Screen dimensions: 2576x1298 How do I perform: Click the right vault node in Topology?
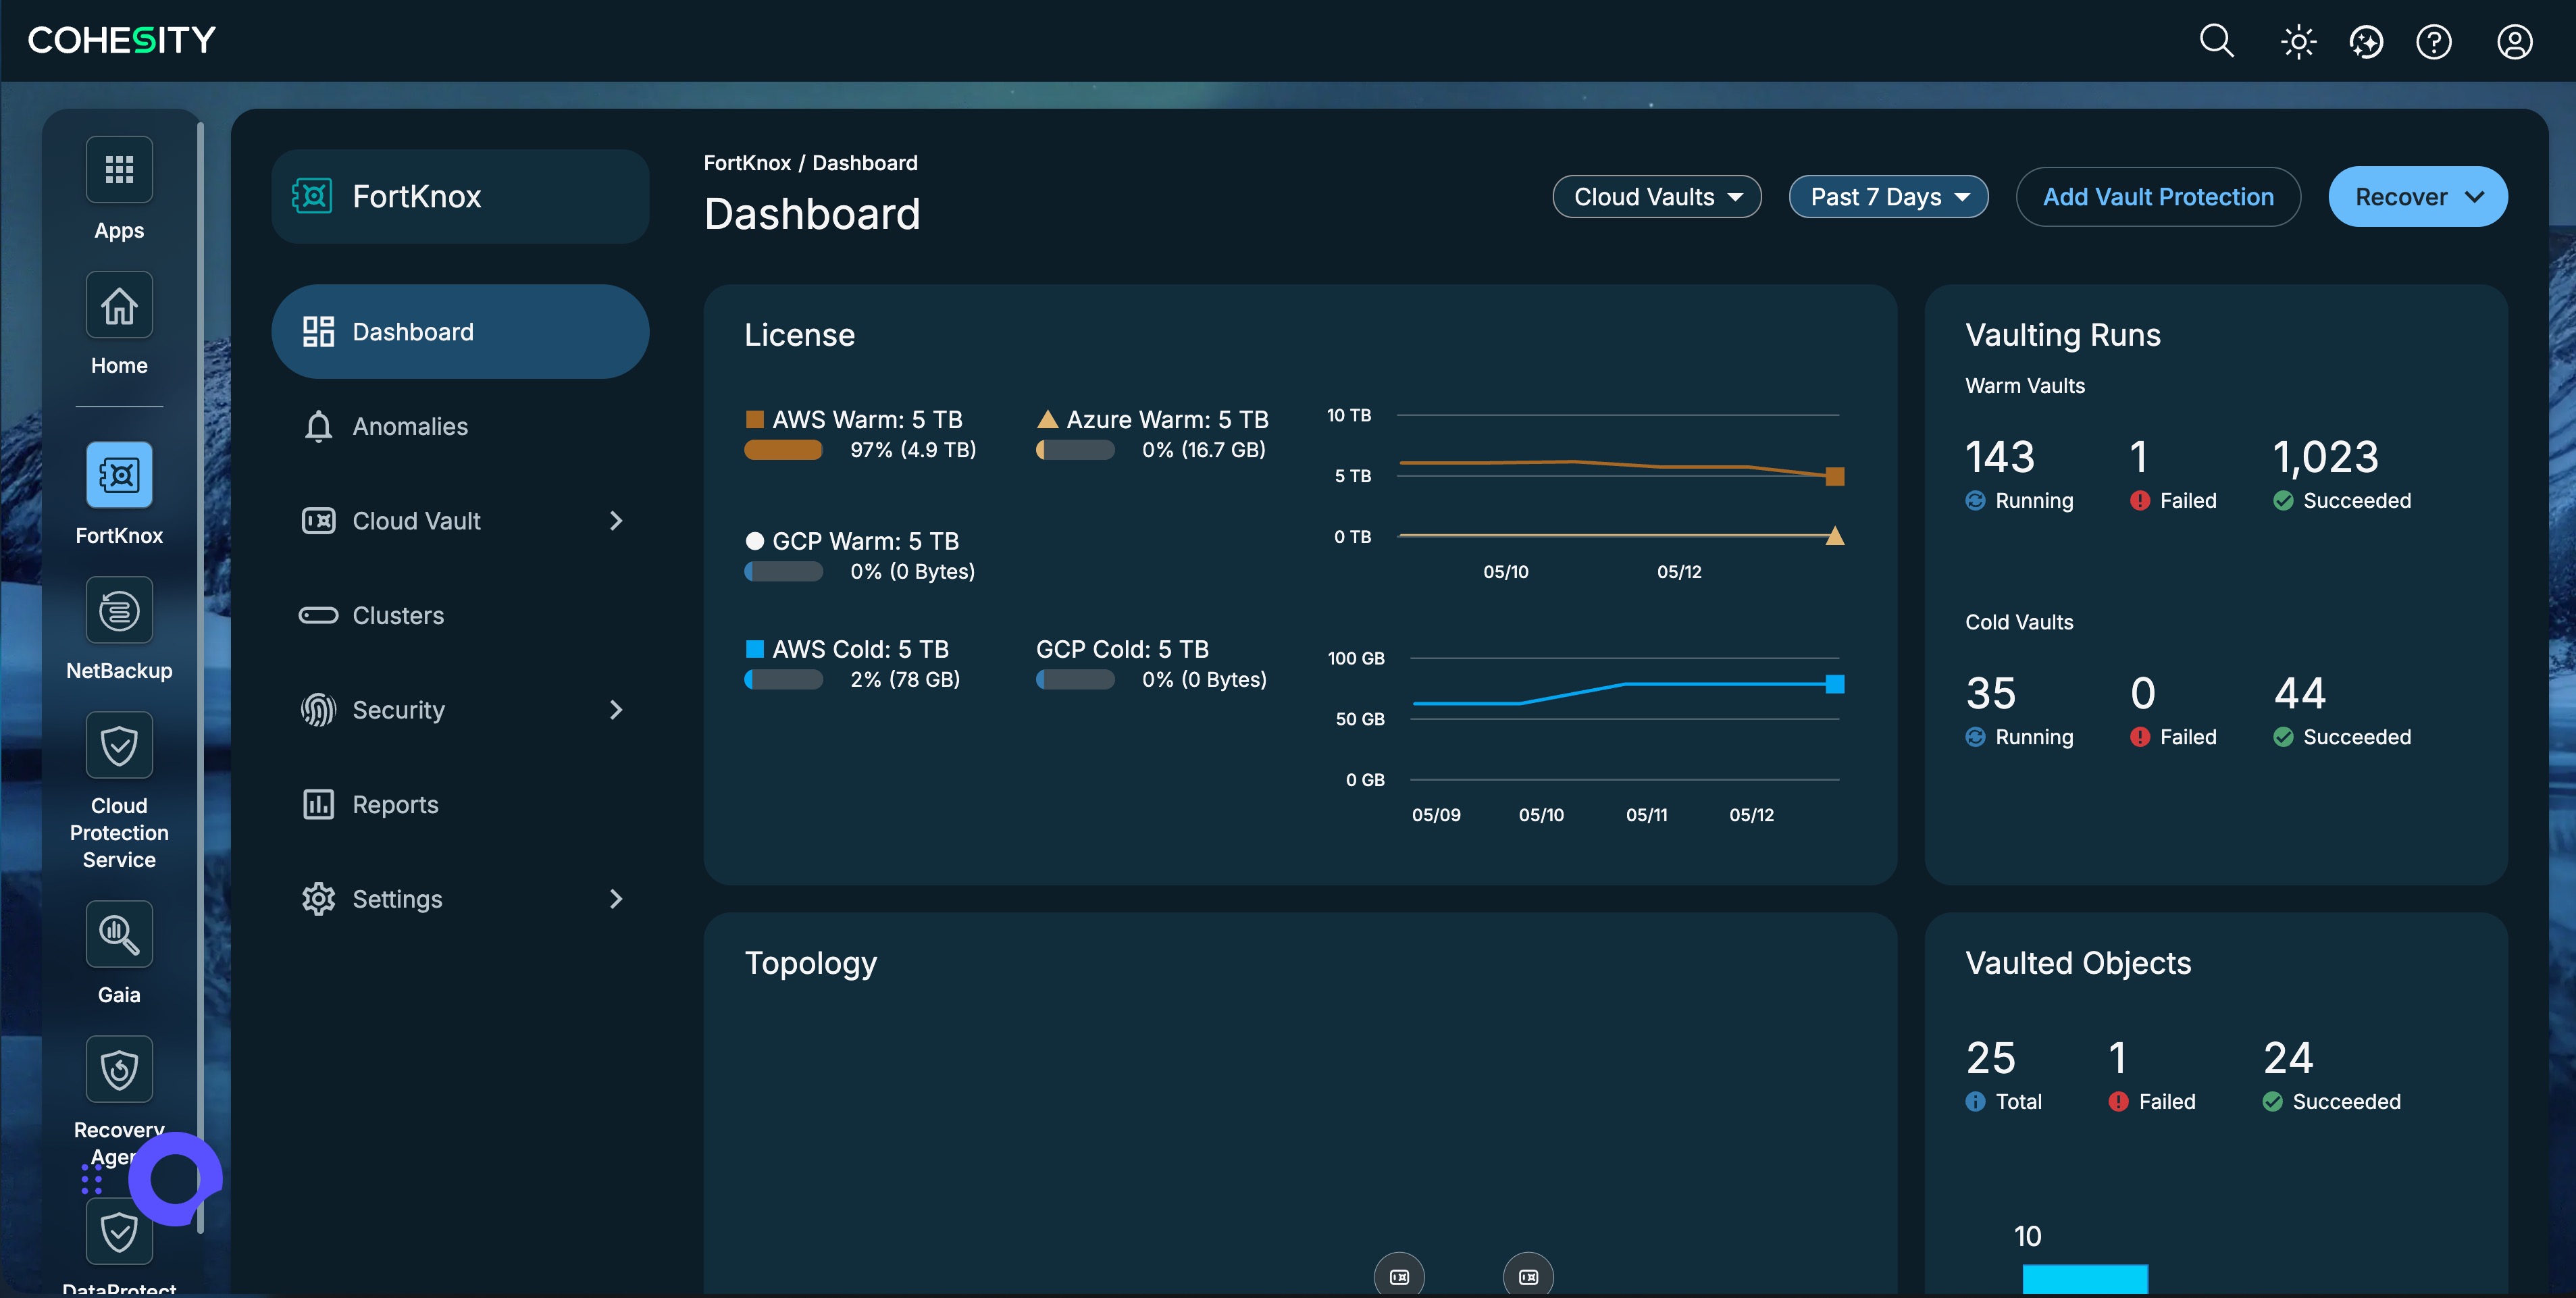click(x=1528, y=1276)
